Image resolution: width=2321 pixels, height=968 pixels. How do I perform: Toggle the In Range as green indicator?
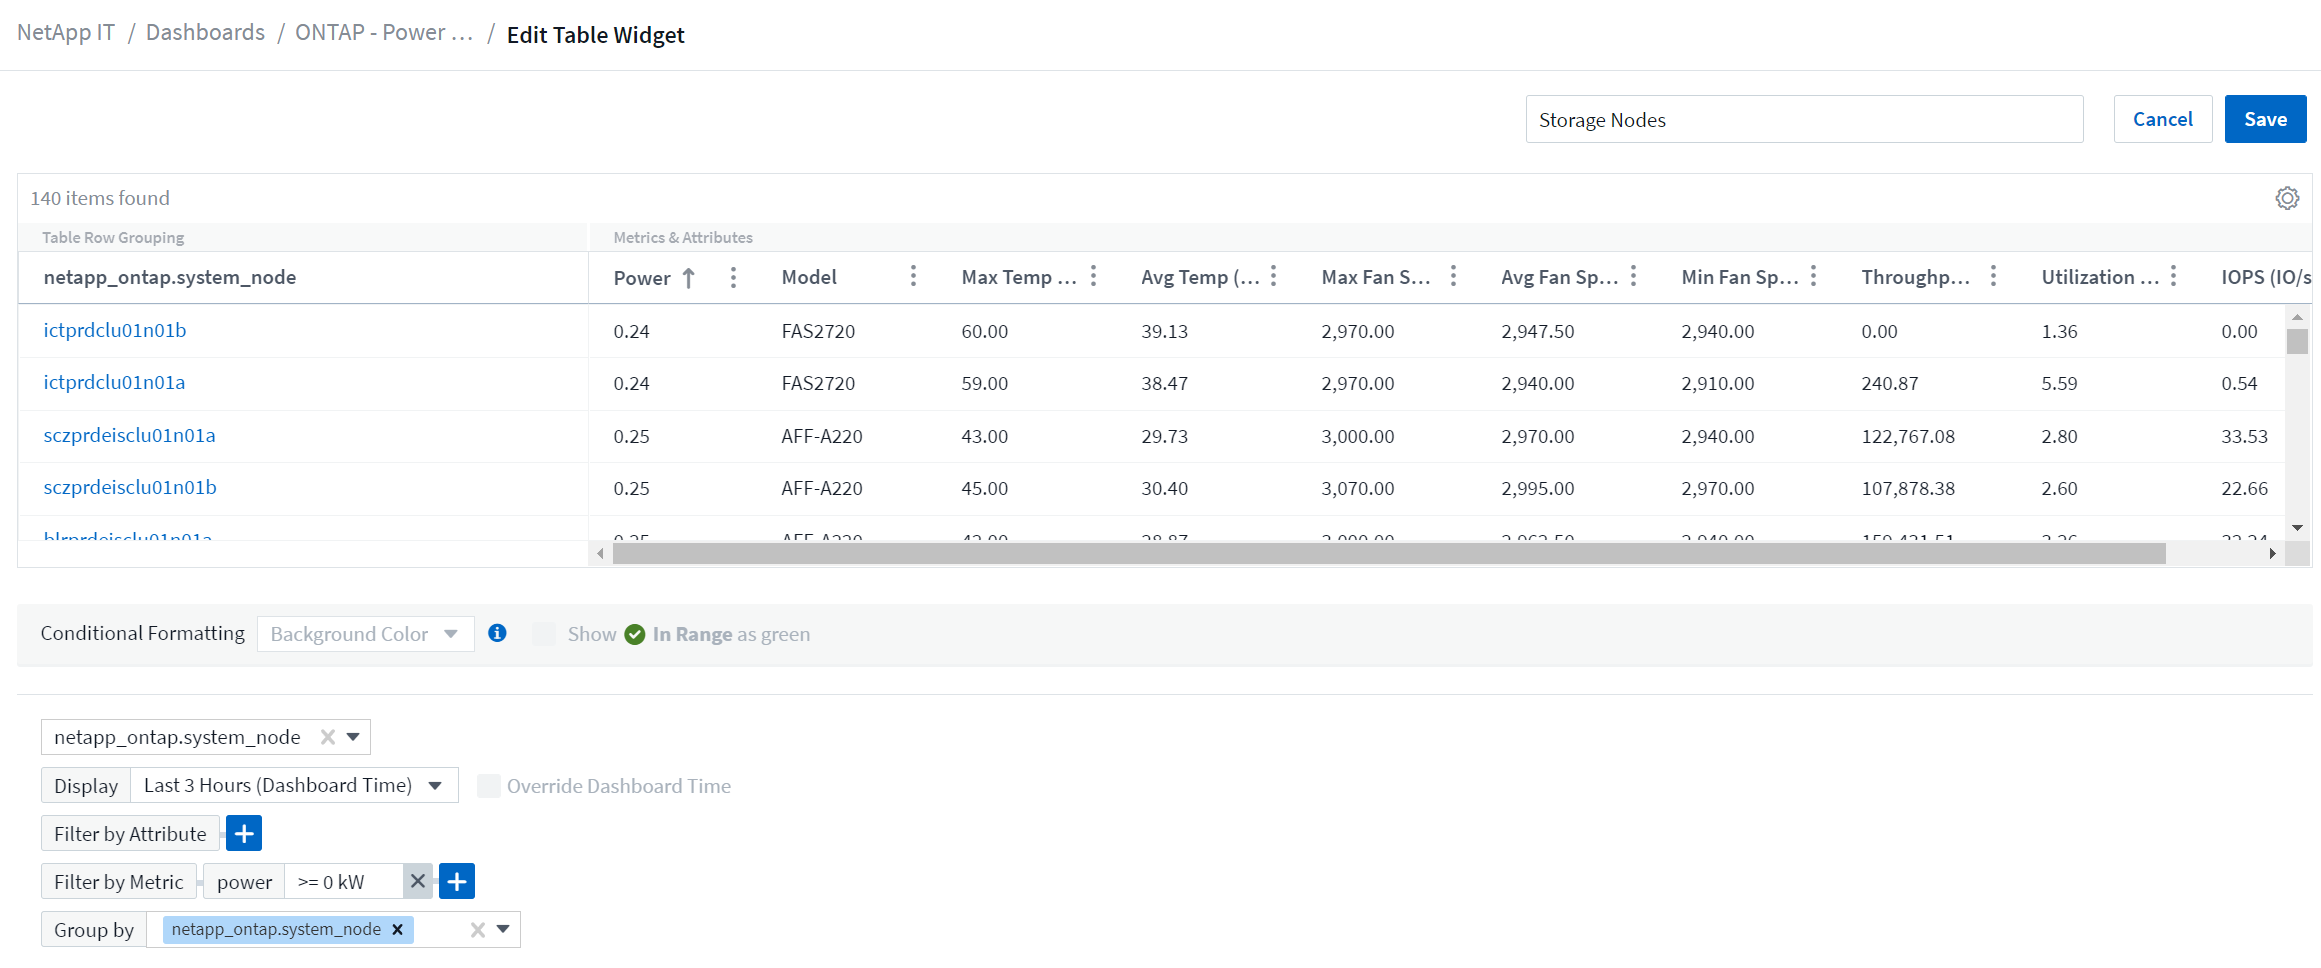(x=635, y=633)
